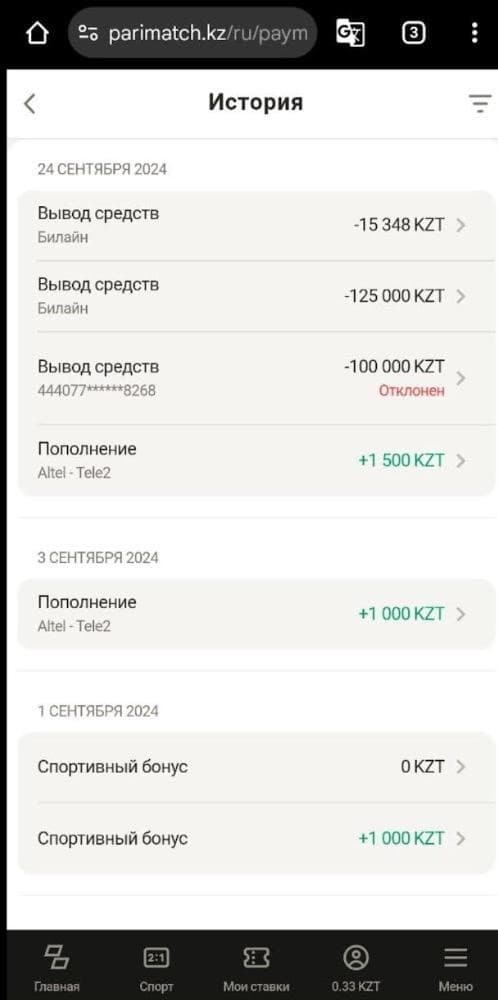Viewport: 498px width, 1000px height.
Task: Go back using the arrow beside История
Action: (29, 104)
